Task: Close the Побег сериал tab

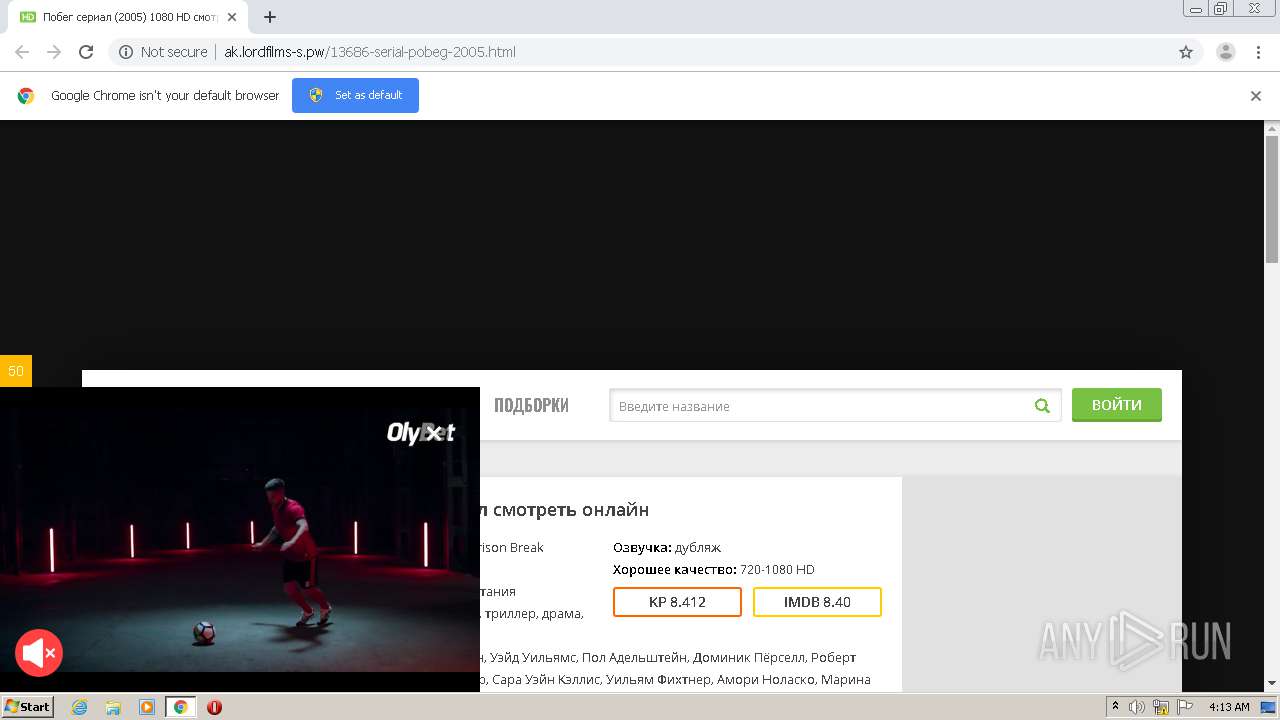Action: coord(232,17)
